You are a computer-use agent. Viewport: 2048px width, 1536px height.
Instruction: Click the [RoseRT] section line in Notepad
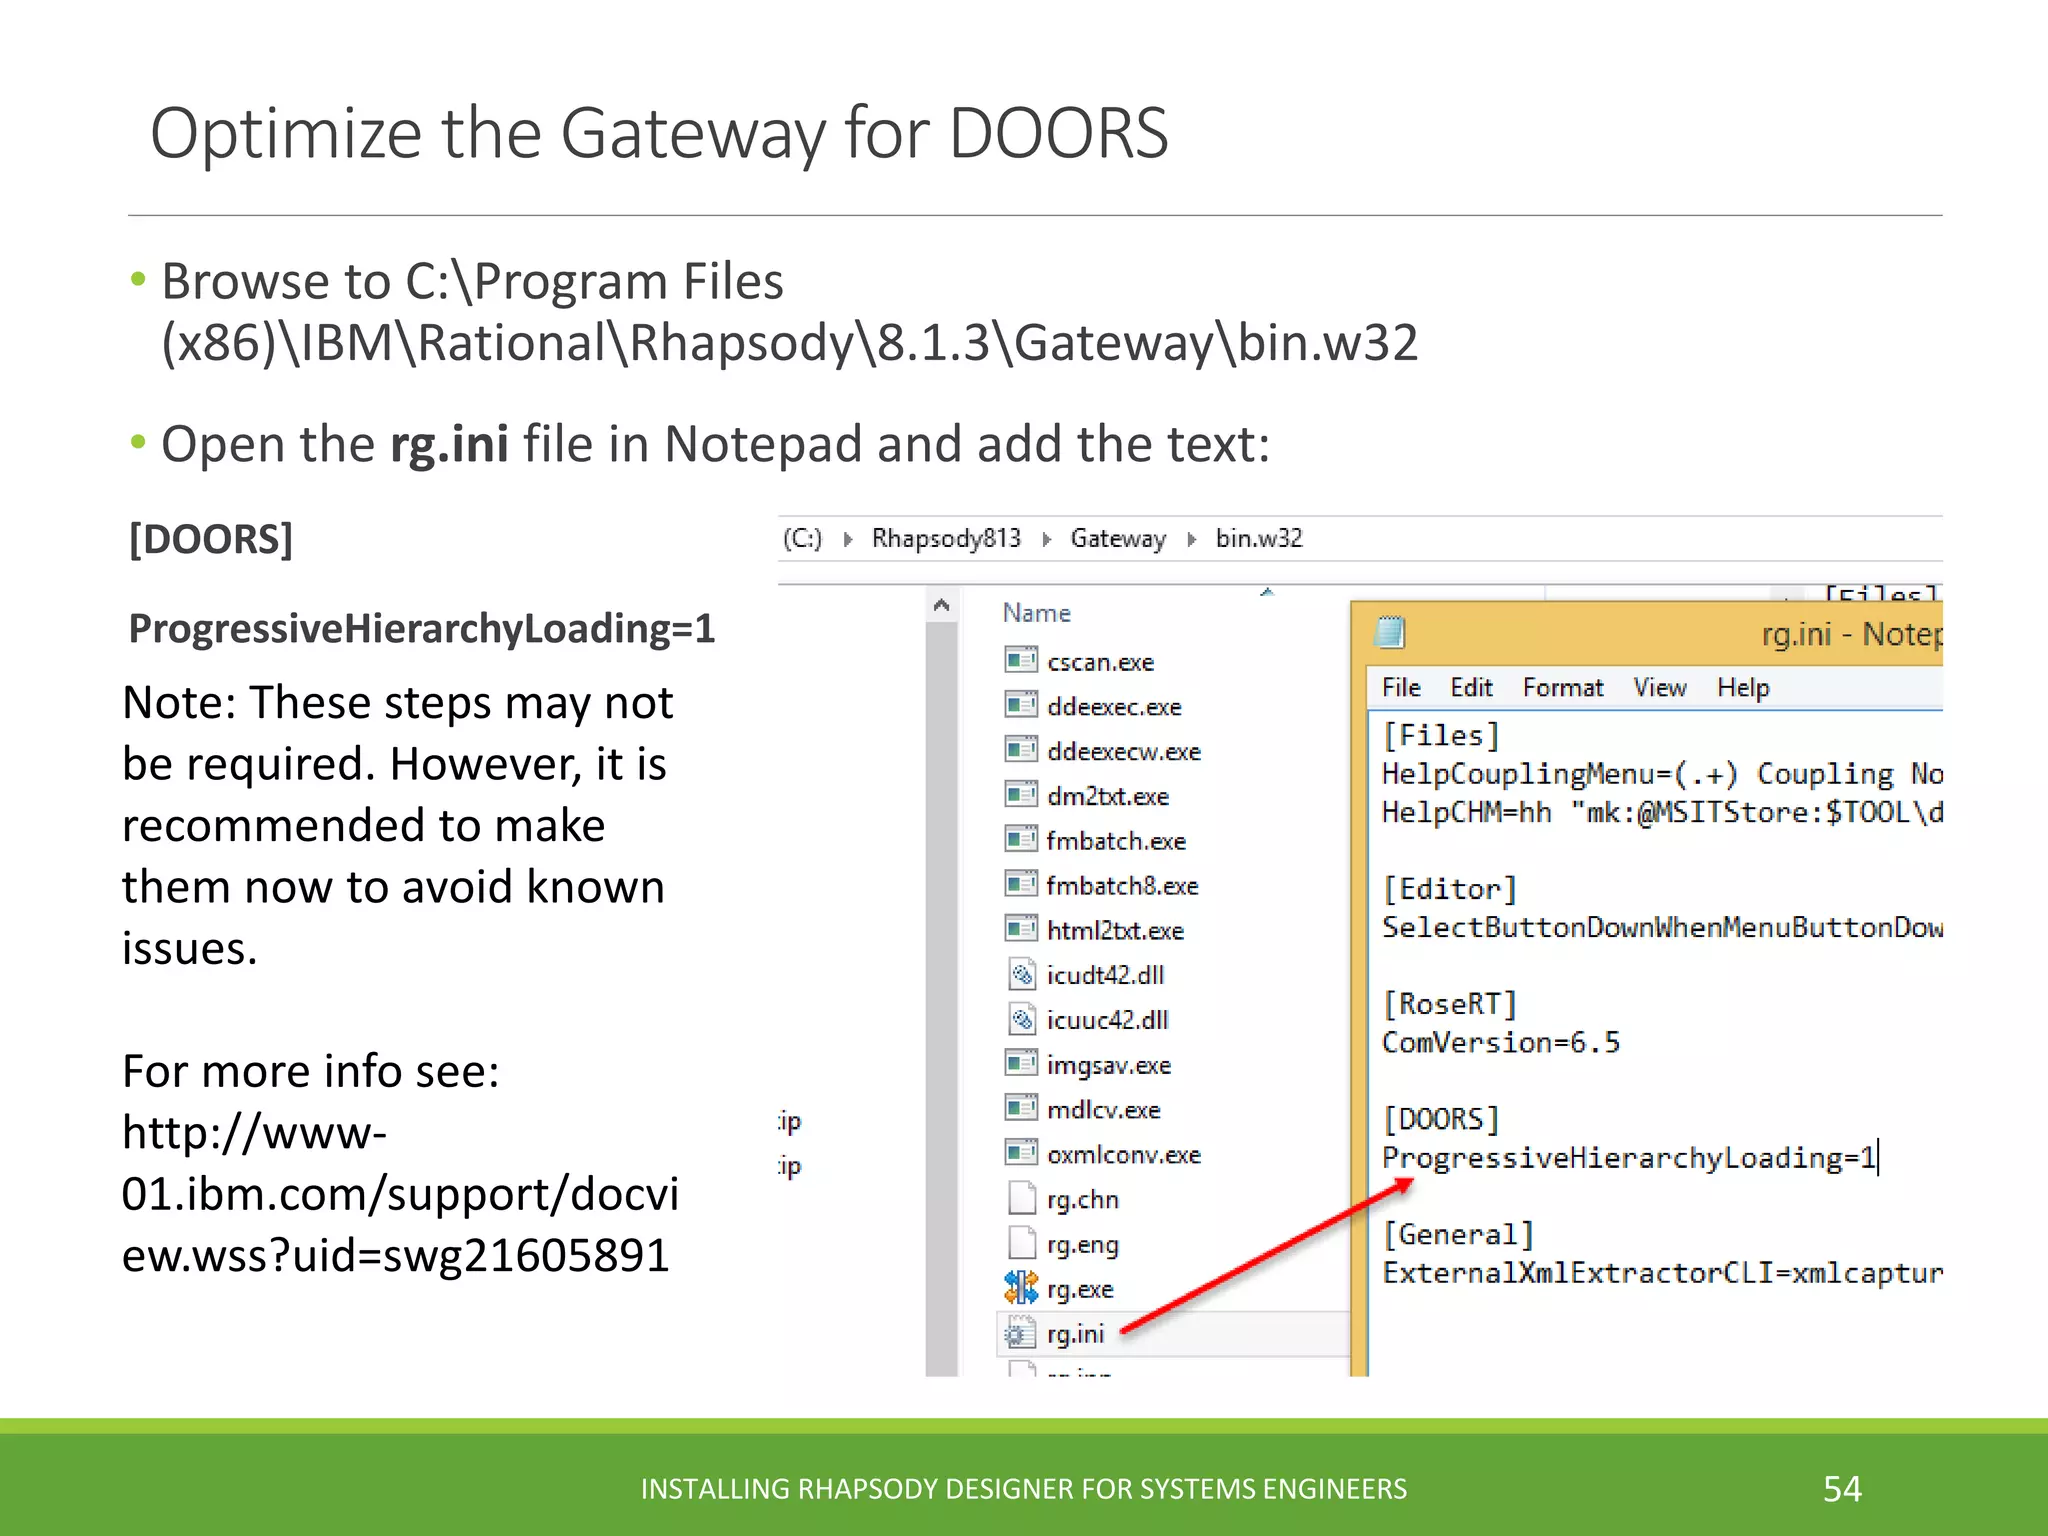(1449, 1004)
